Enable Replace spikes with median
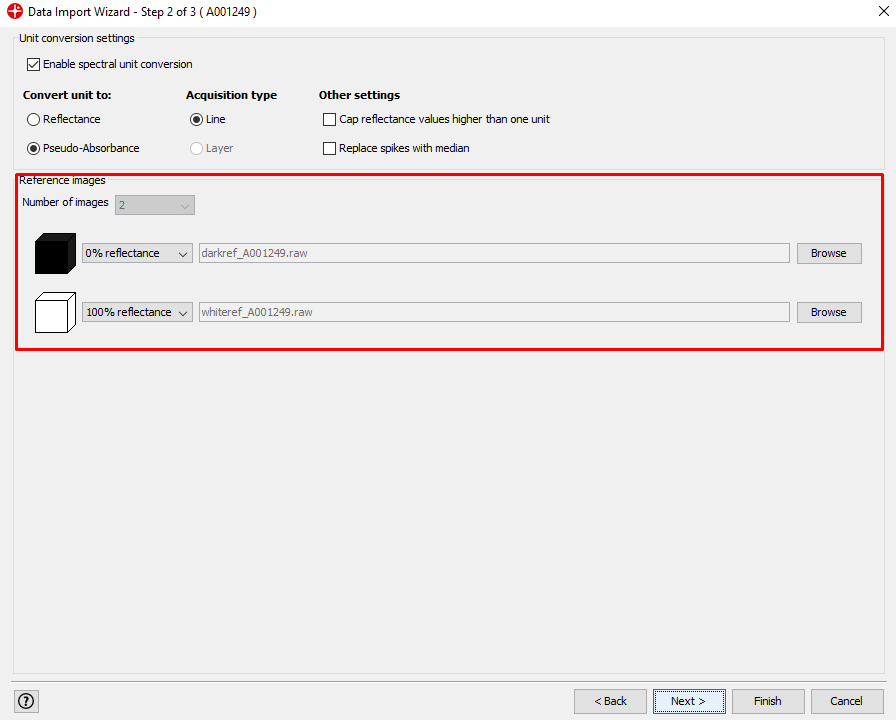Screen dimensions: 896x720 330,148
